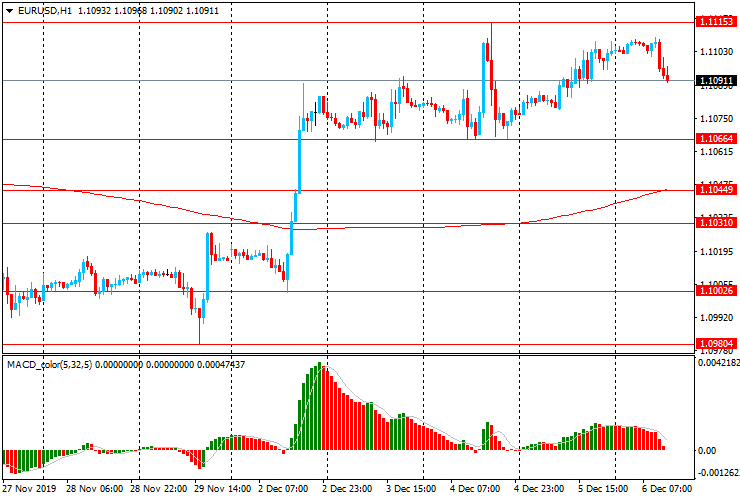The width and height of the screenshot is (740, 500).
Task: Click the 28 Nov 22:00 time label
Action: pos(159,488)
